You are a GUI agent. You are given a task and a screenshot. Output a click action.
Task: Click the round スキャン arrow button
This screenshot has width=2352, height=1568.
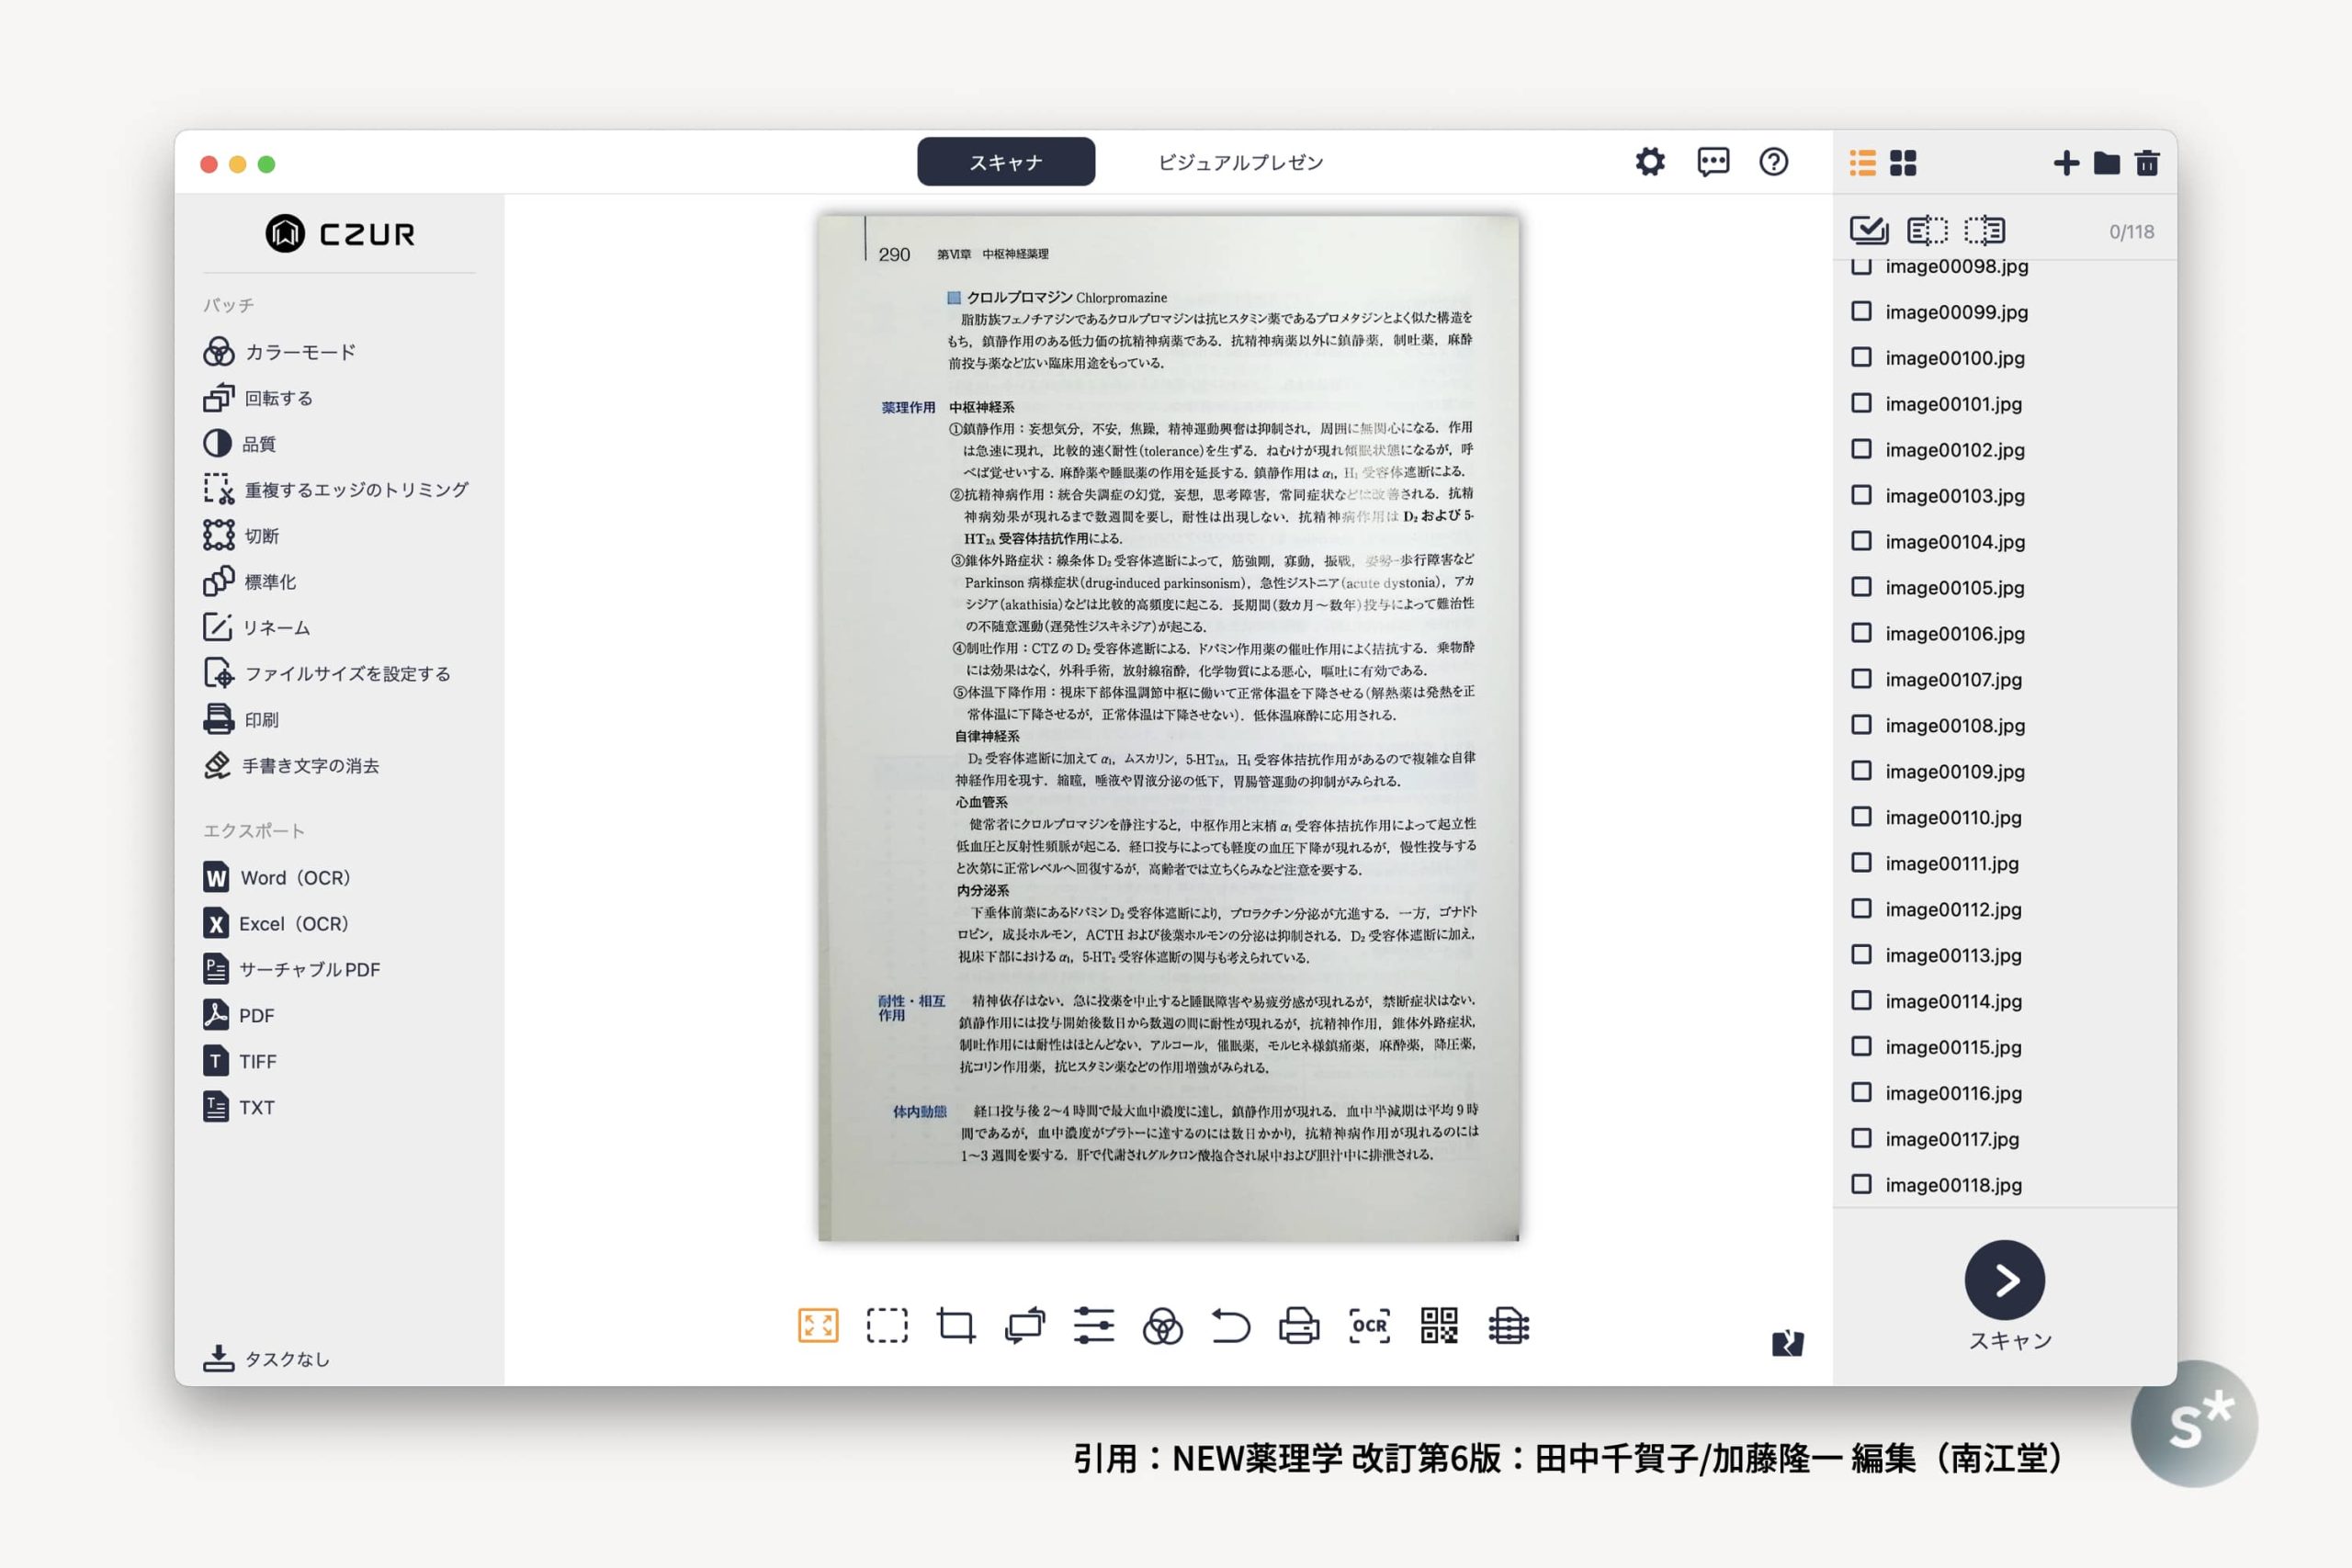[2004, 1280]
